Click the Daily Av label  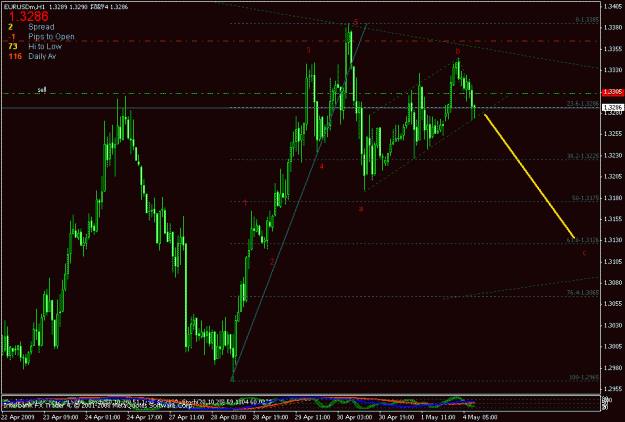point(42,57)
